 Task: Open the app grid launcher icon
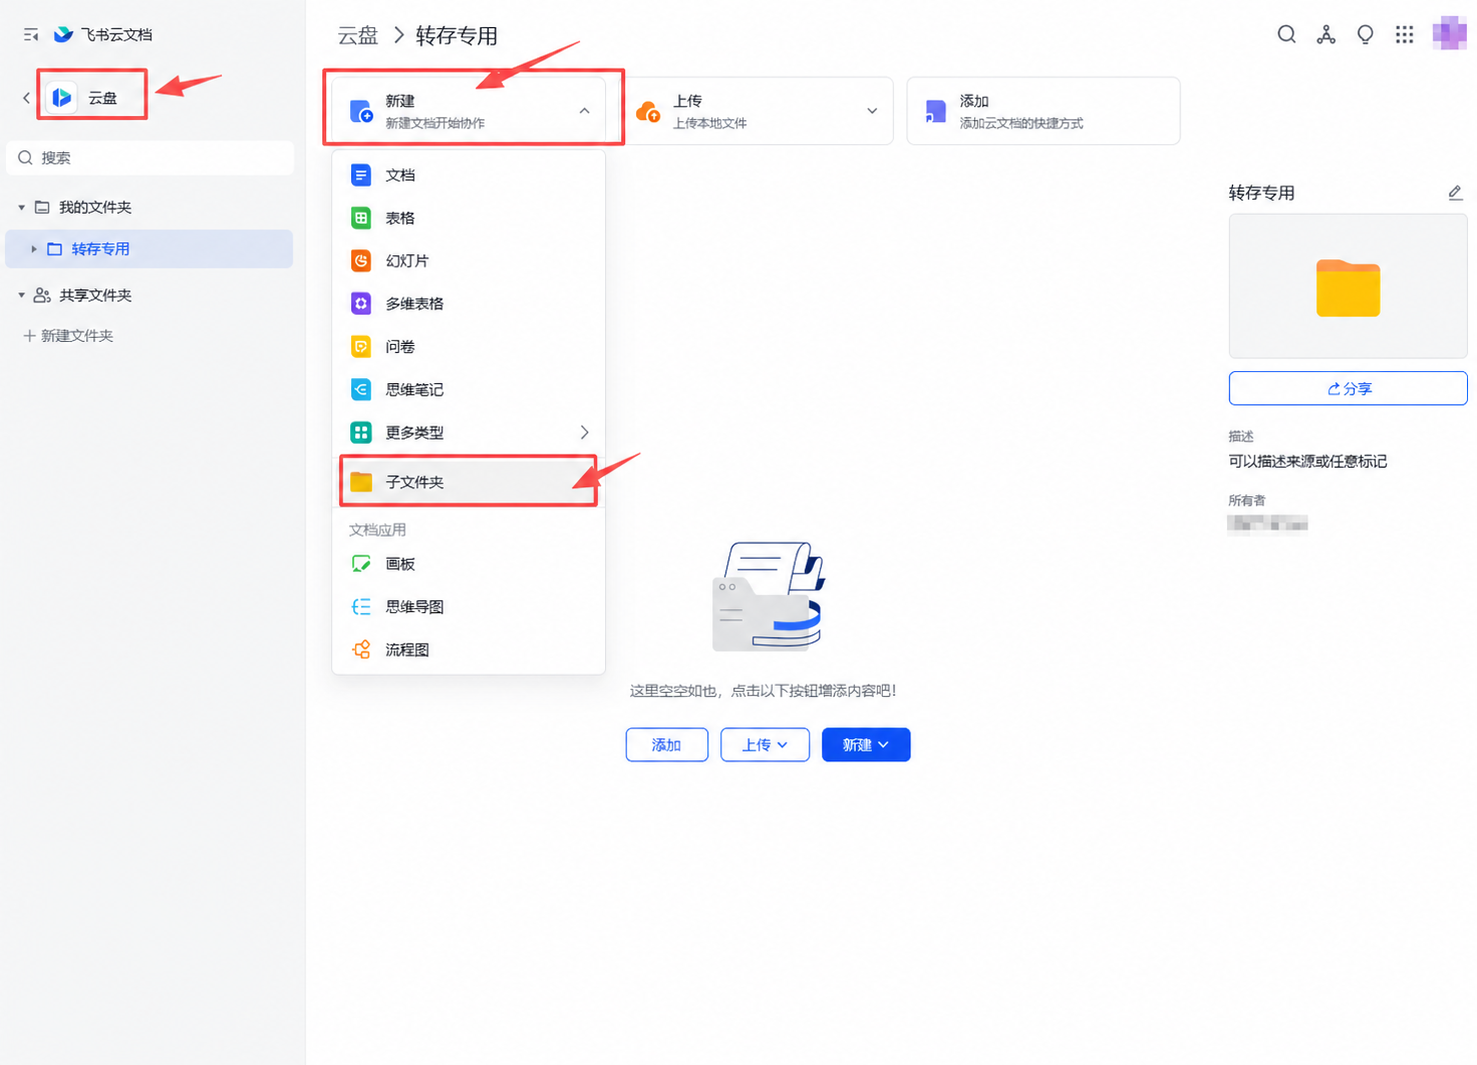(1404, 35)
